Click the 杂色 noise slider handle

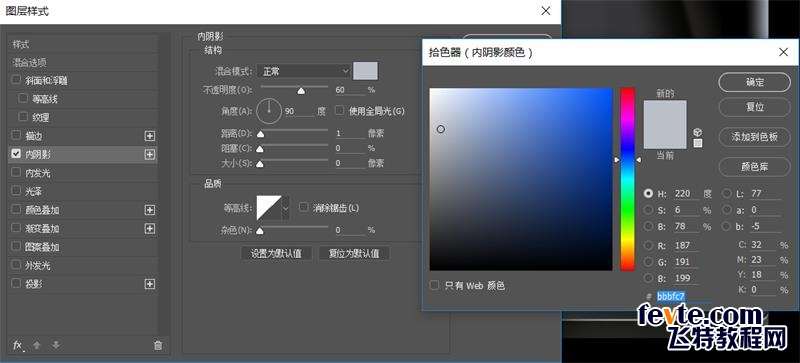pyautogui.click(x=260, y=231)
